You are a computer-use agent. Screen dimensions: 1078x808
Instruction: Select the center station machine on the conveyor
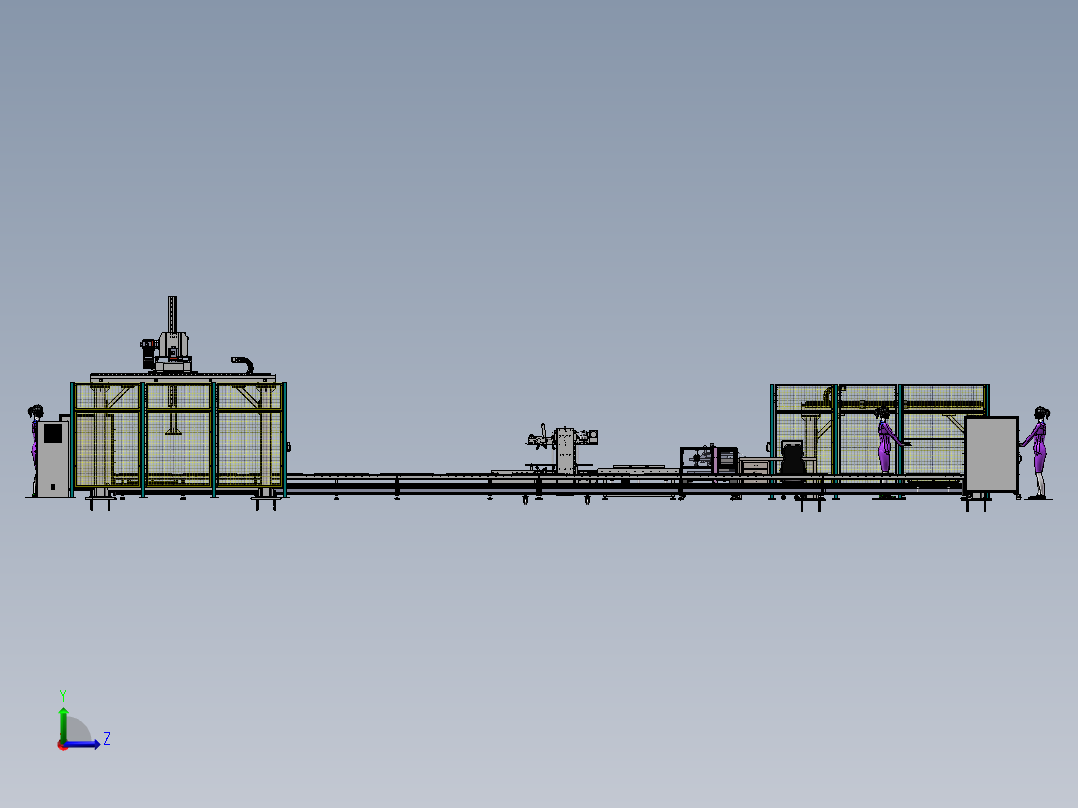(x=564, y=450)
